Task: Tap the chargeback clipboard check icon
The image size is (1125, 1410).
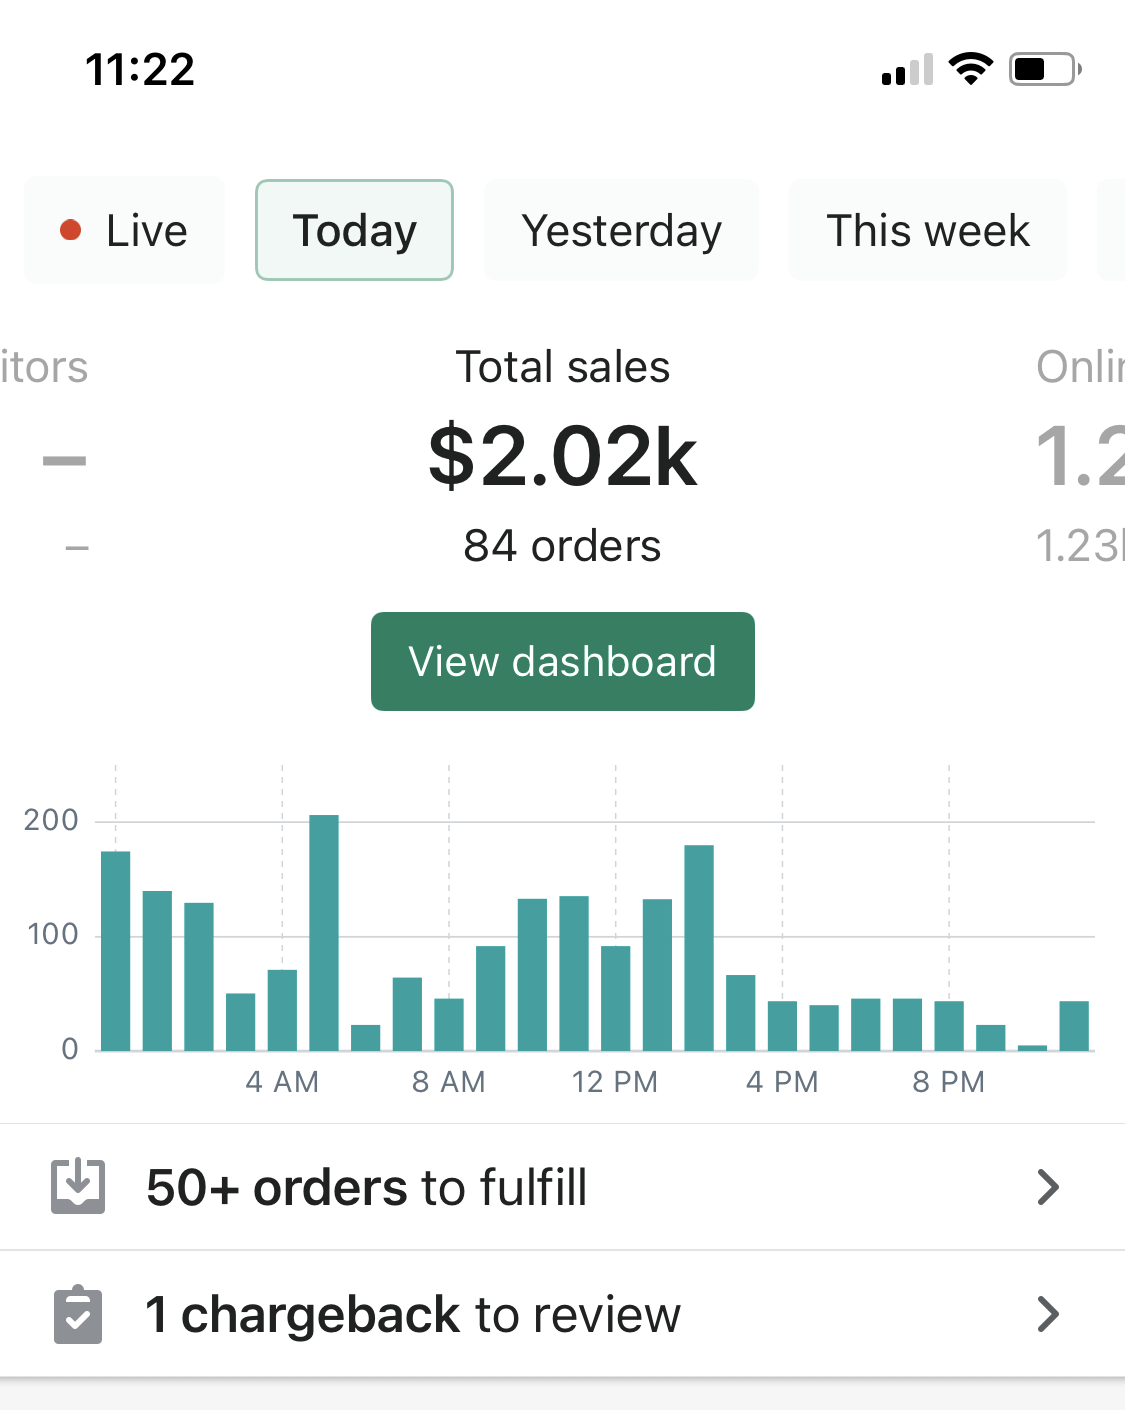Action: [x=78, y=1314]
